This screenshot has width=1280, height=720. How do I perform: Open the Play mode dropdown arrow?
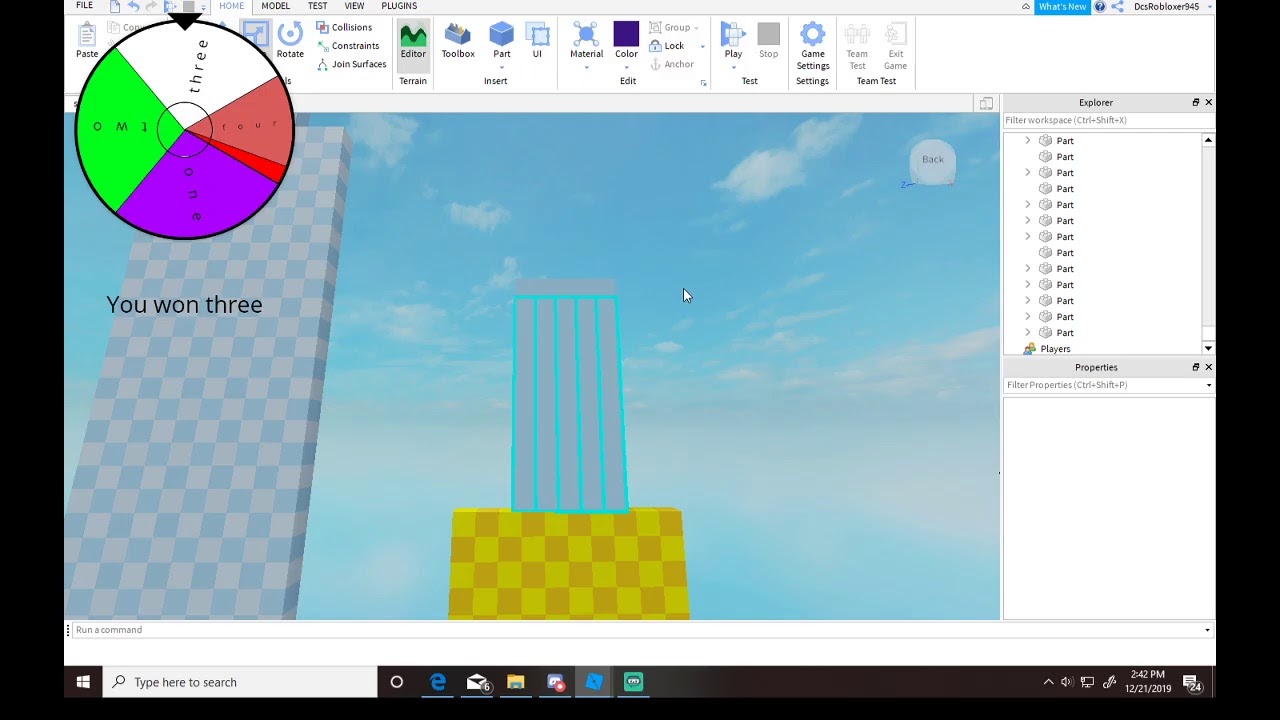tap(733, 68)
